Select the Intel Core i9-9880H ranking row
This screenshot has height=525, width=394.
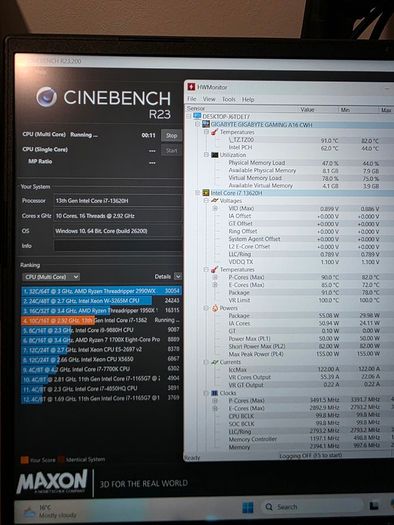(101, 330)
